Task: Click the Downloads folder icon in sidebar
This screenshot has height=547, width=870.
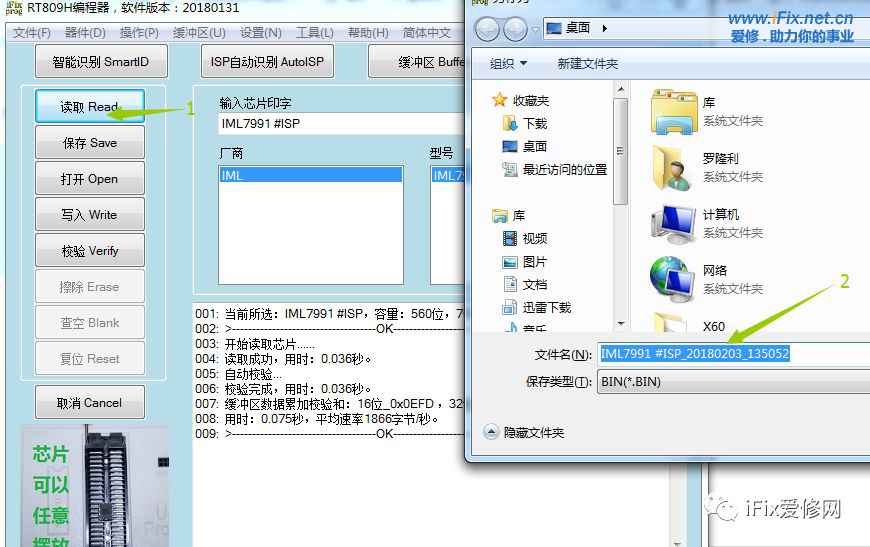Action: pos(509,123)
